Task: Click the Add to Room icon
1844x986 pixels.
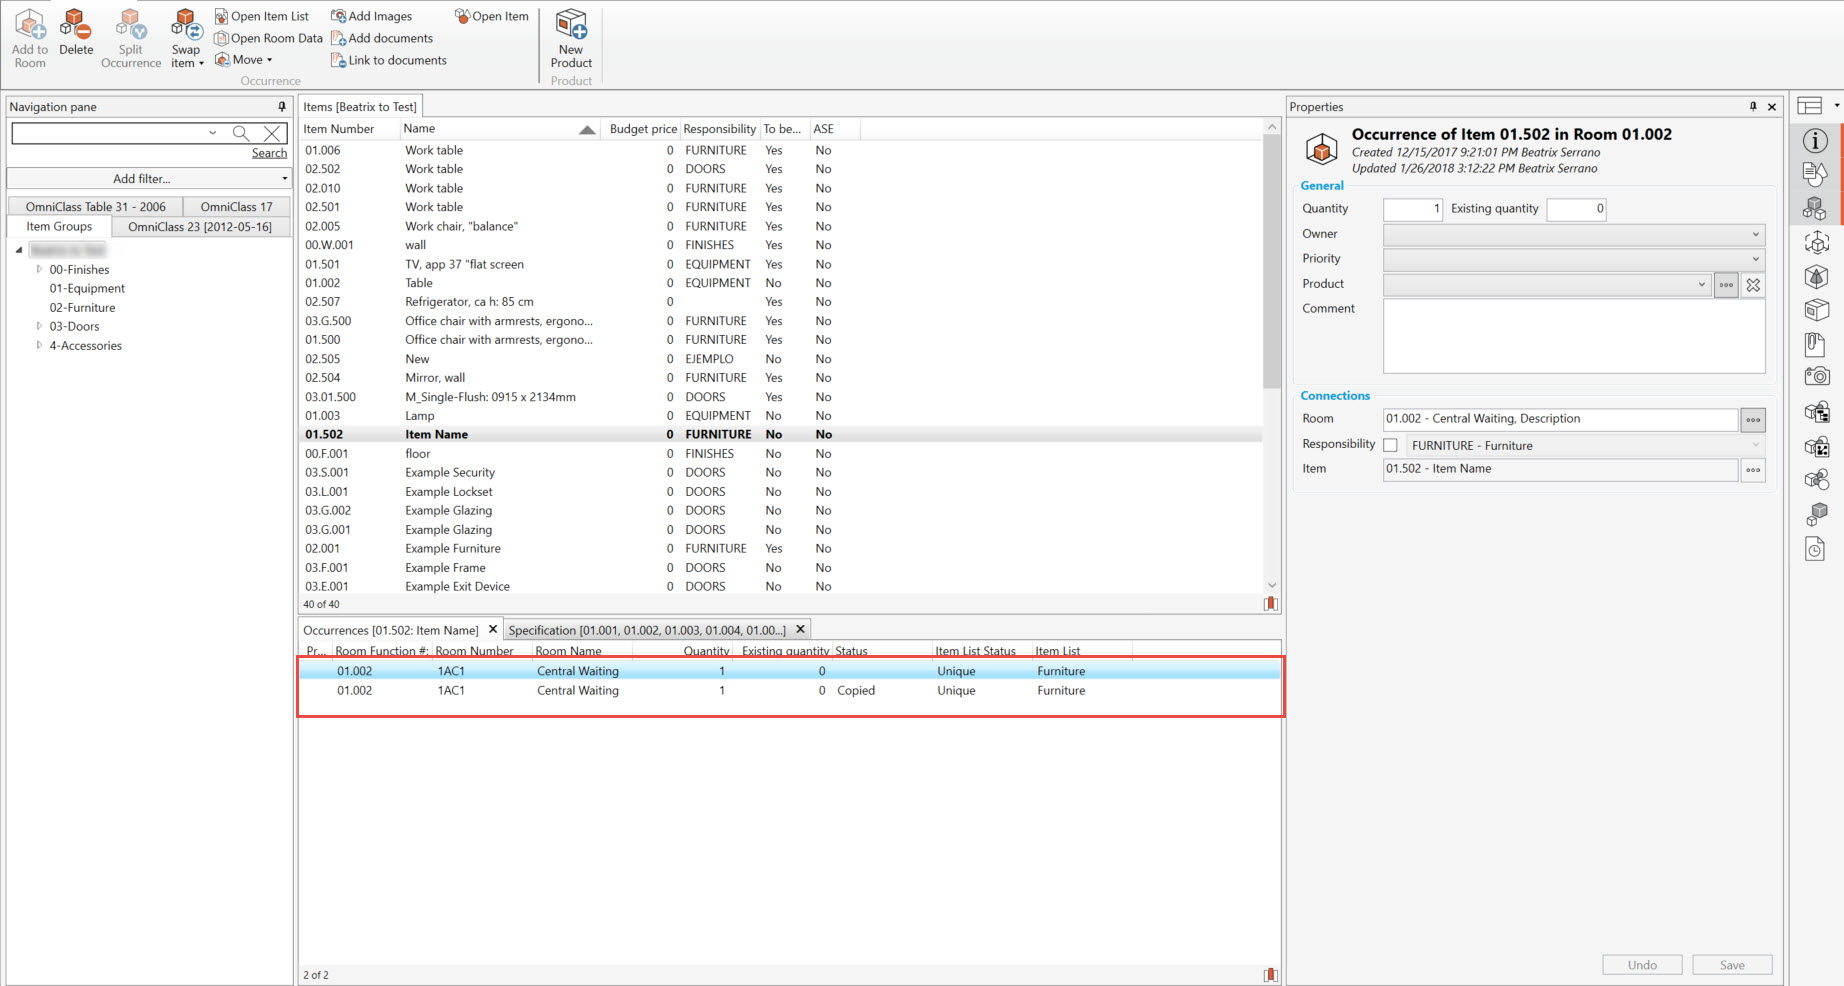Action: [30, 26]
